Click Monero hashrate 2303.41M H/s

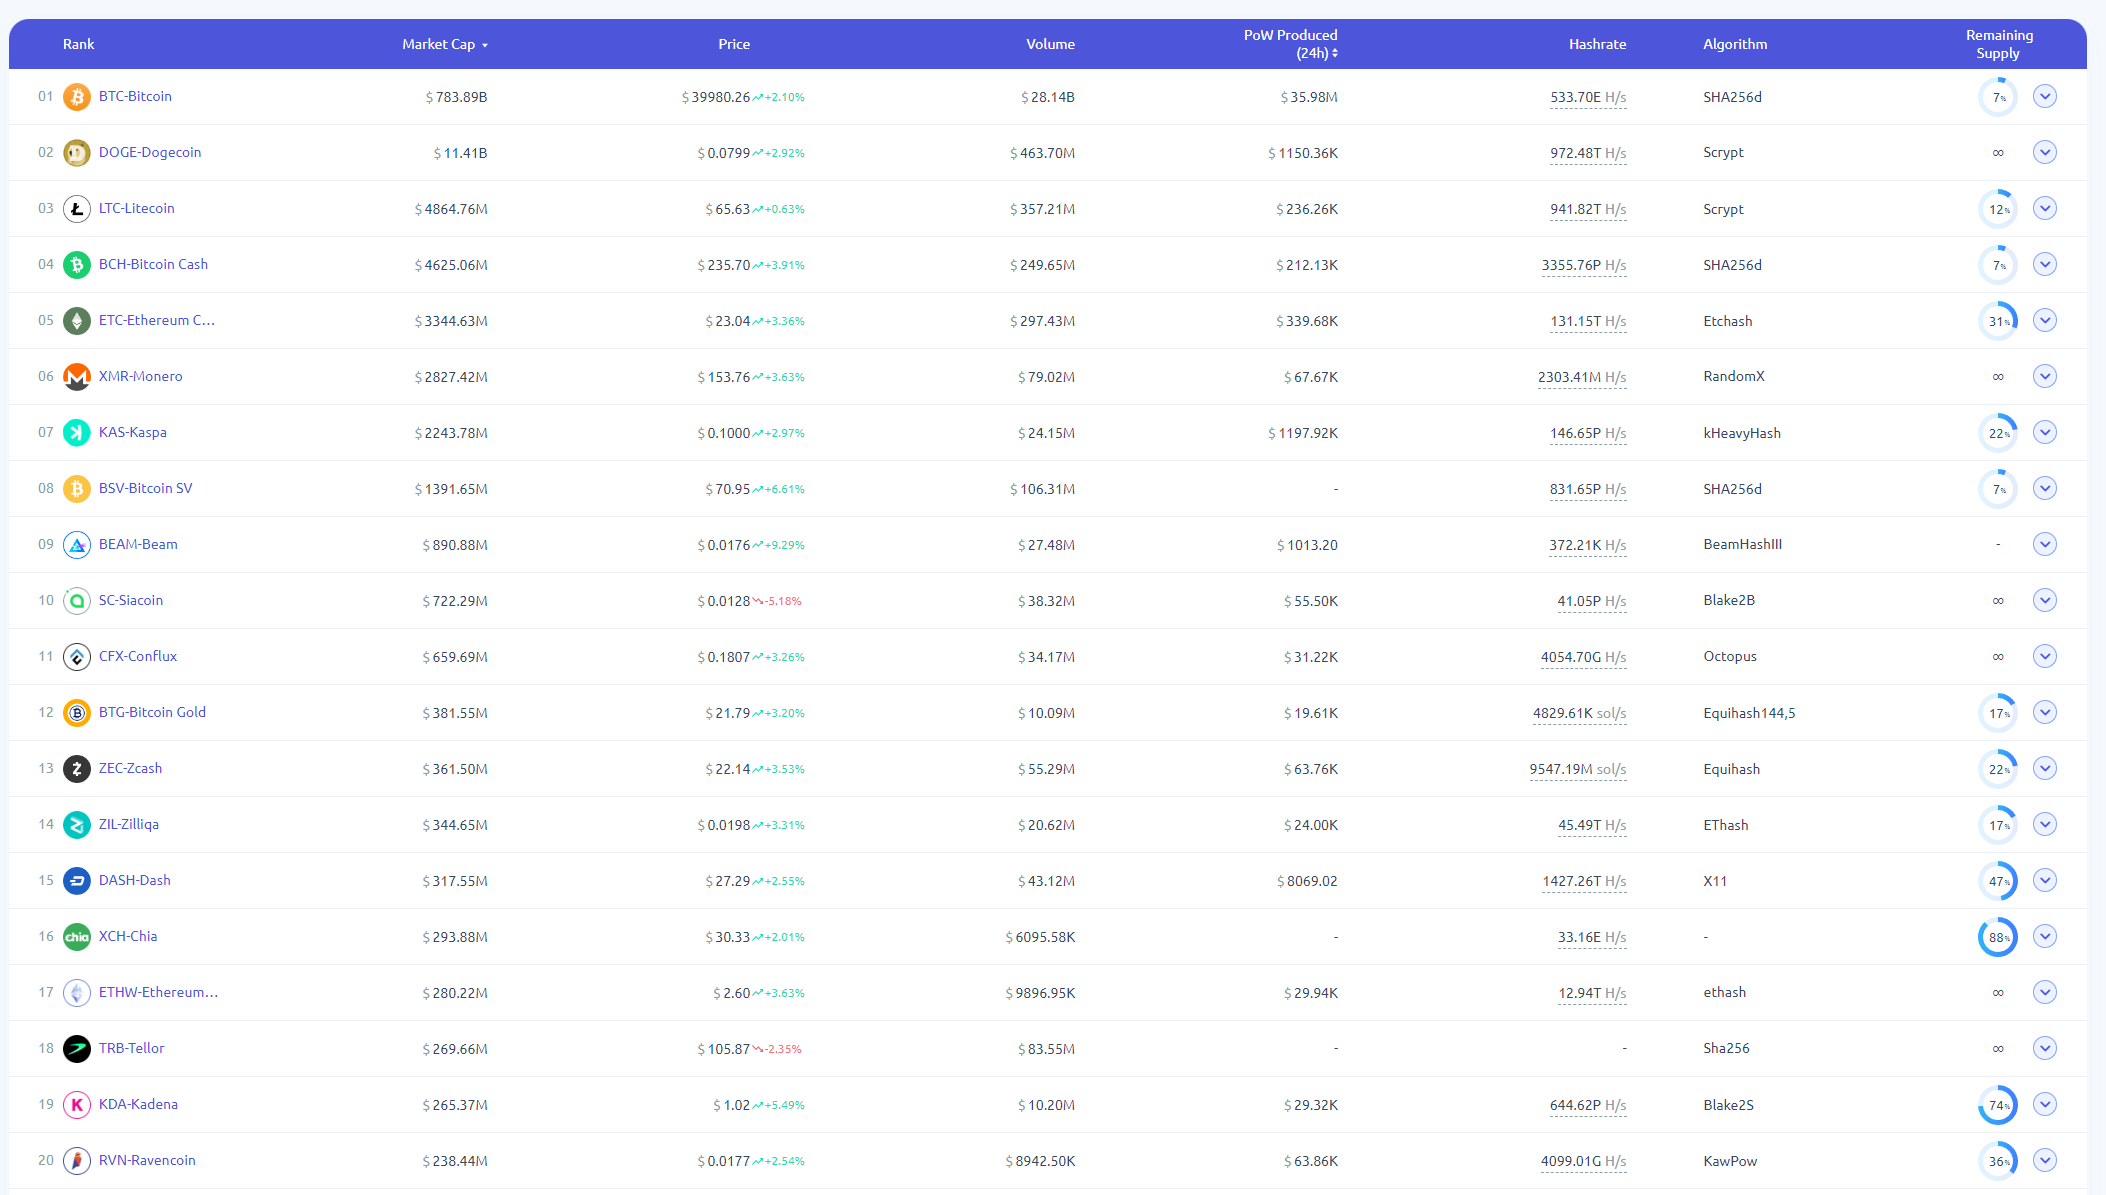(x=1582, y=378)
